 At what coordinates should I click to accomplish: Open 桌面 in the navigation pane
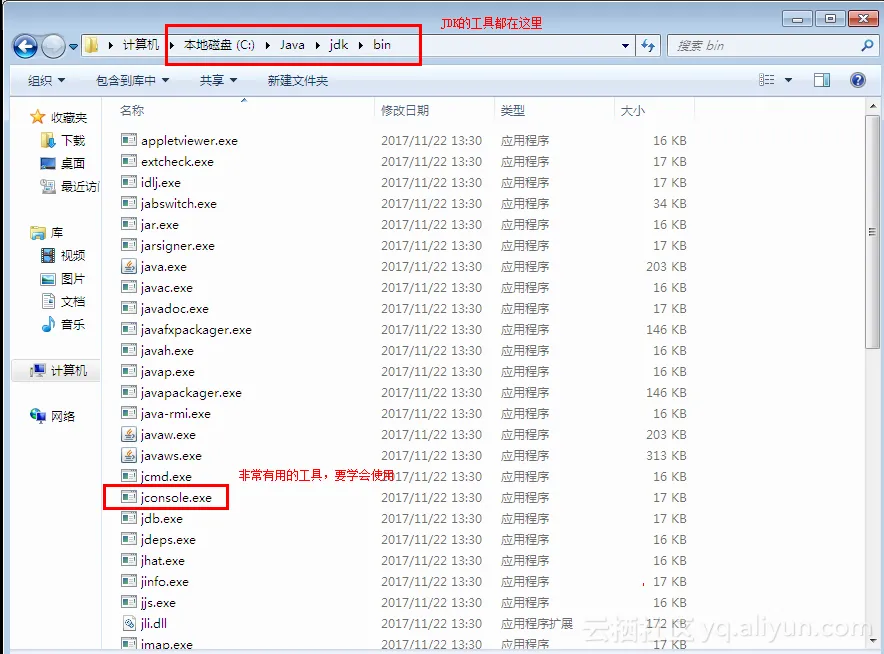(63, 164)
